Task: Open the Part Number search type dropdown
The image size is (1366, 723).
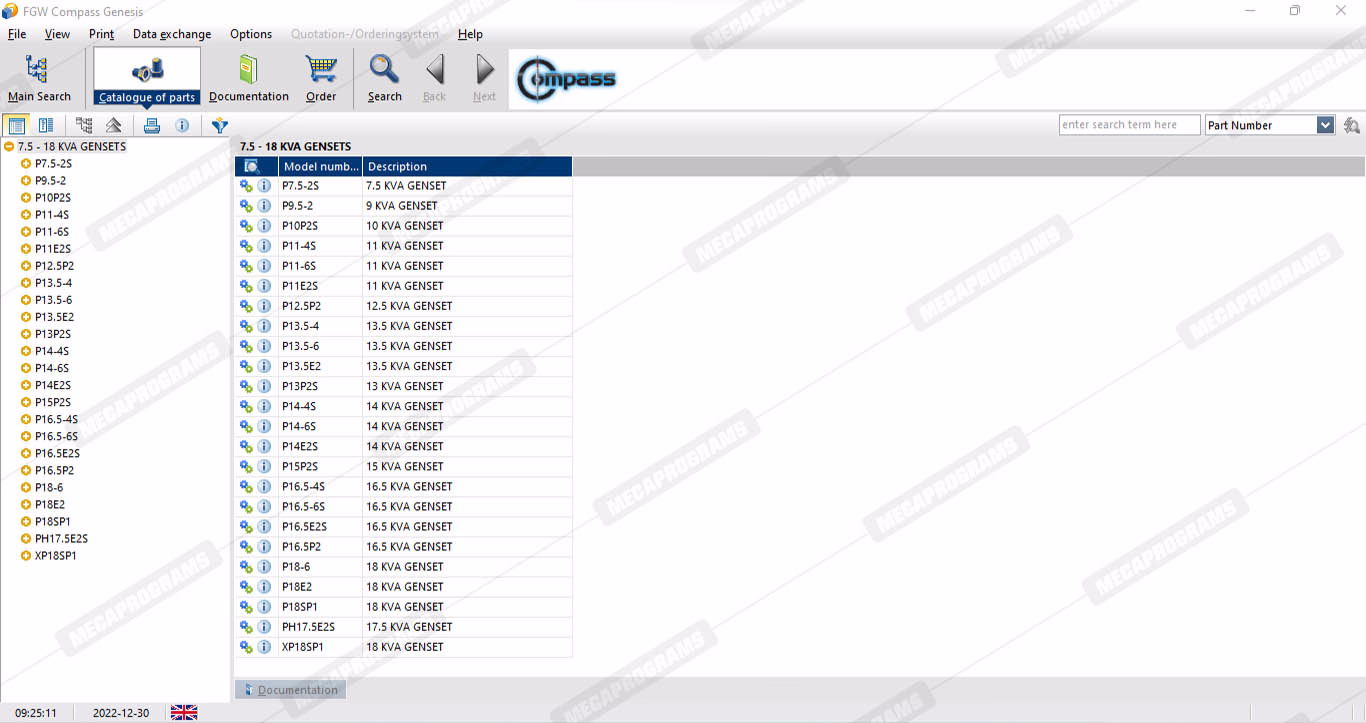Action: [1325, 125]
